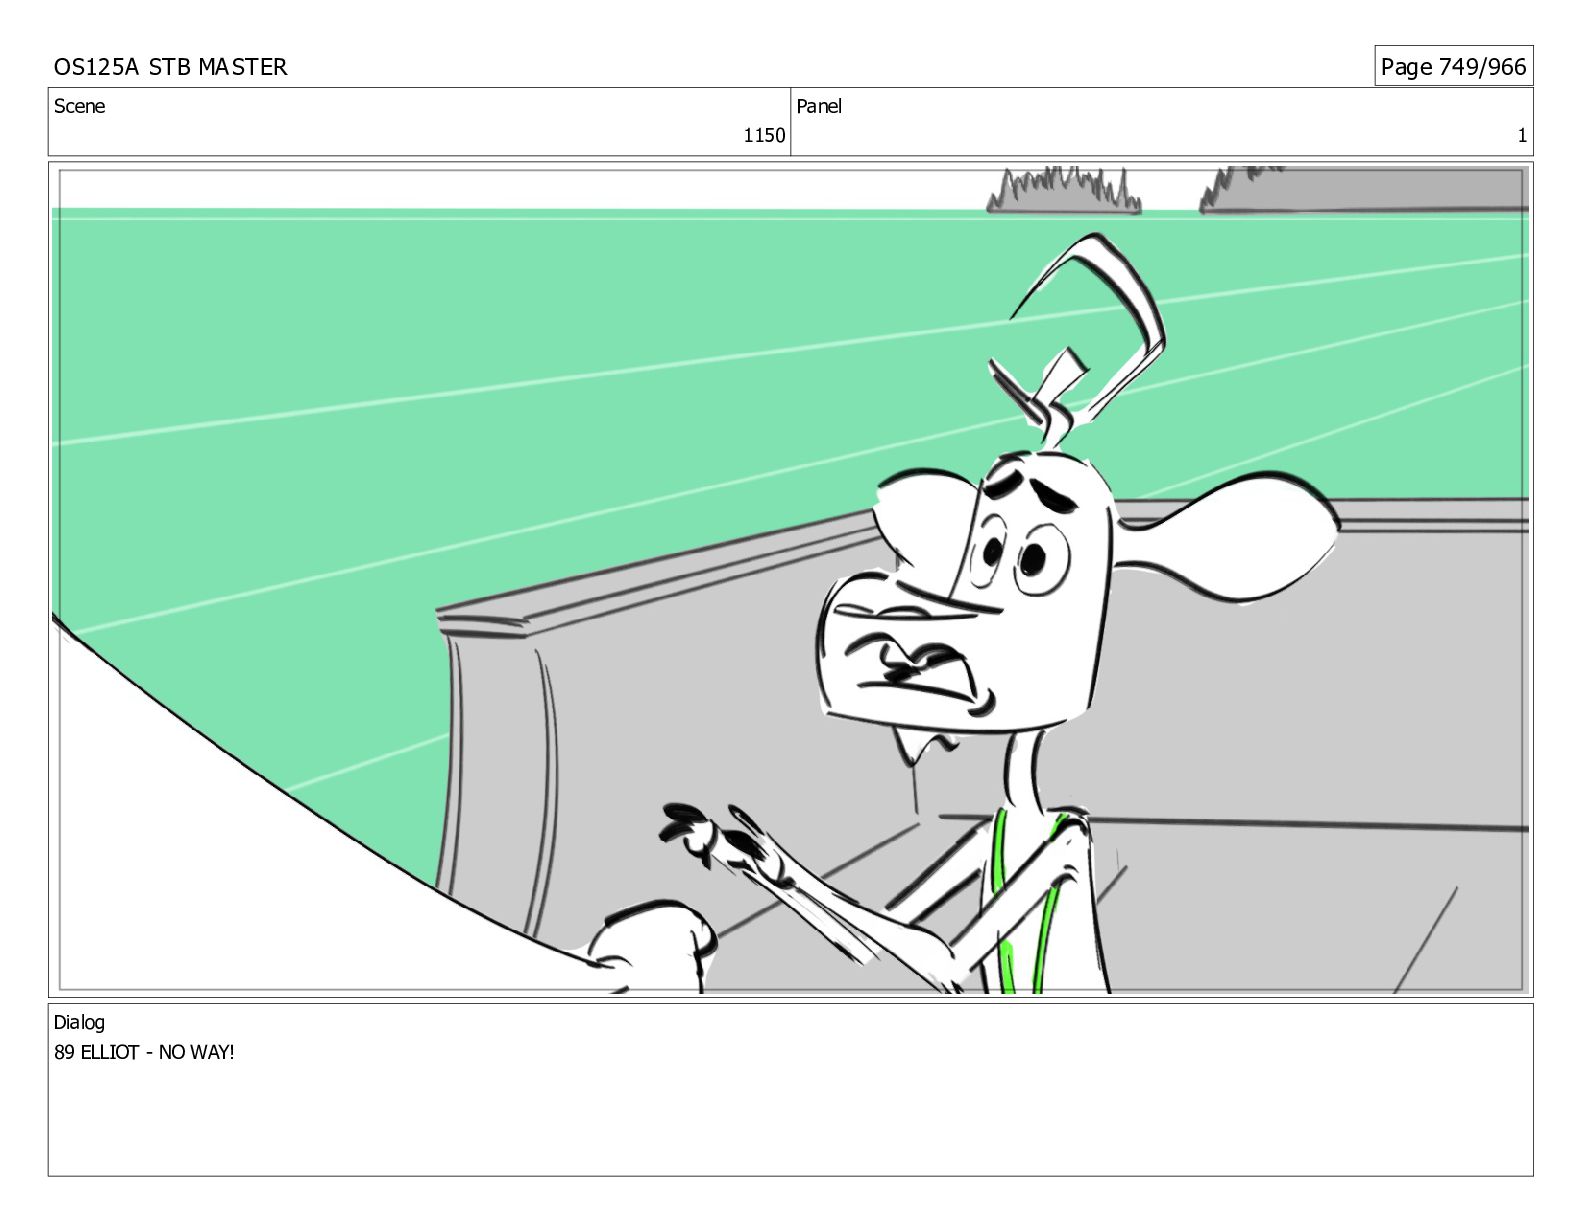Select the Dialog label

click(79, 1022)
